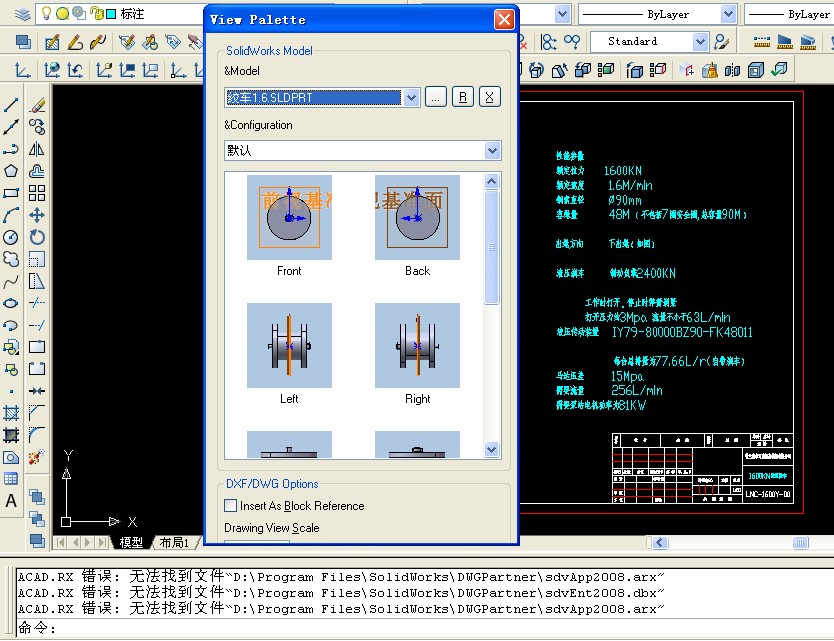Choose the Mirror modify tool

(x=37, y=149)
